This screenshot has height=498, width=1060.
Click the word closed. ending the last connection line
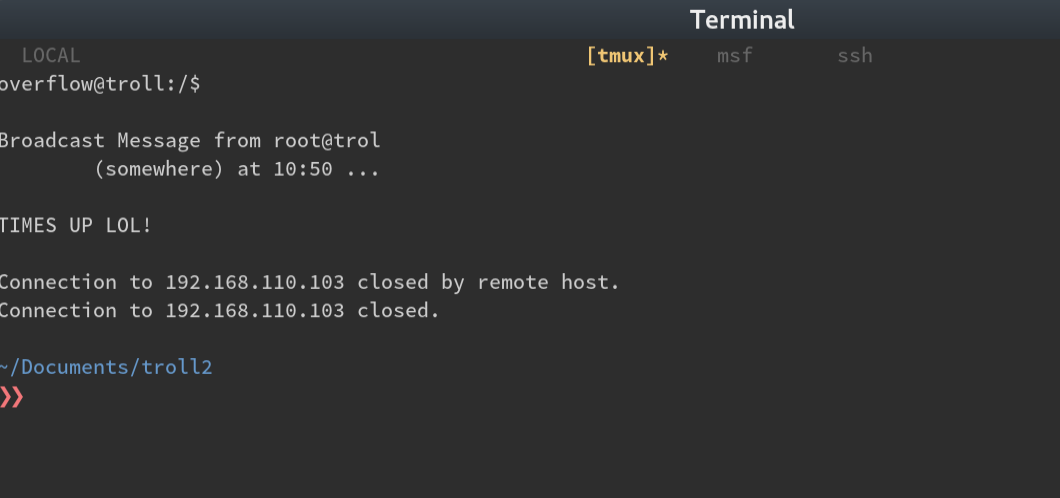tap(398, 311)
